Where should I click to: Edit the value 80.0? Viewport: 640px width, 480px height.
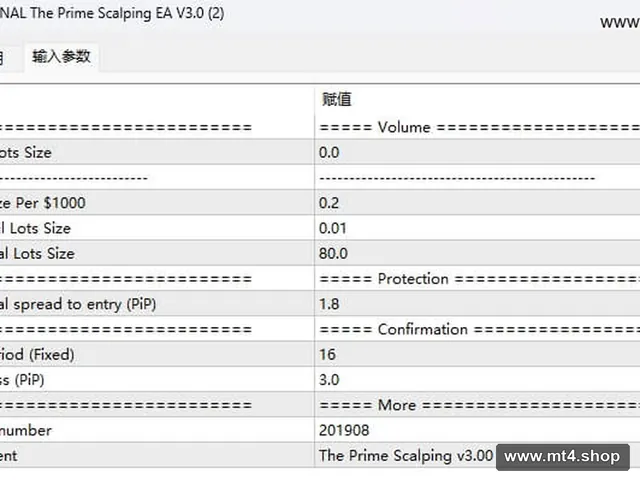coord(477,253)
